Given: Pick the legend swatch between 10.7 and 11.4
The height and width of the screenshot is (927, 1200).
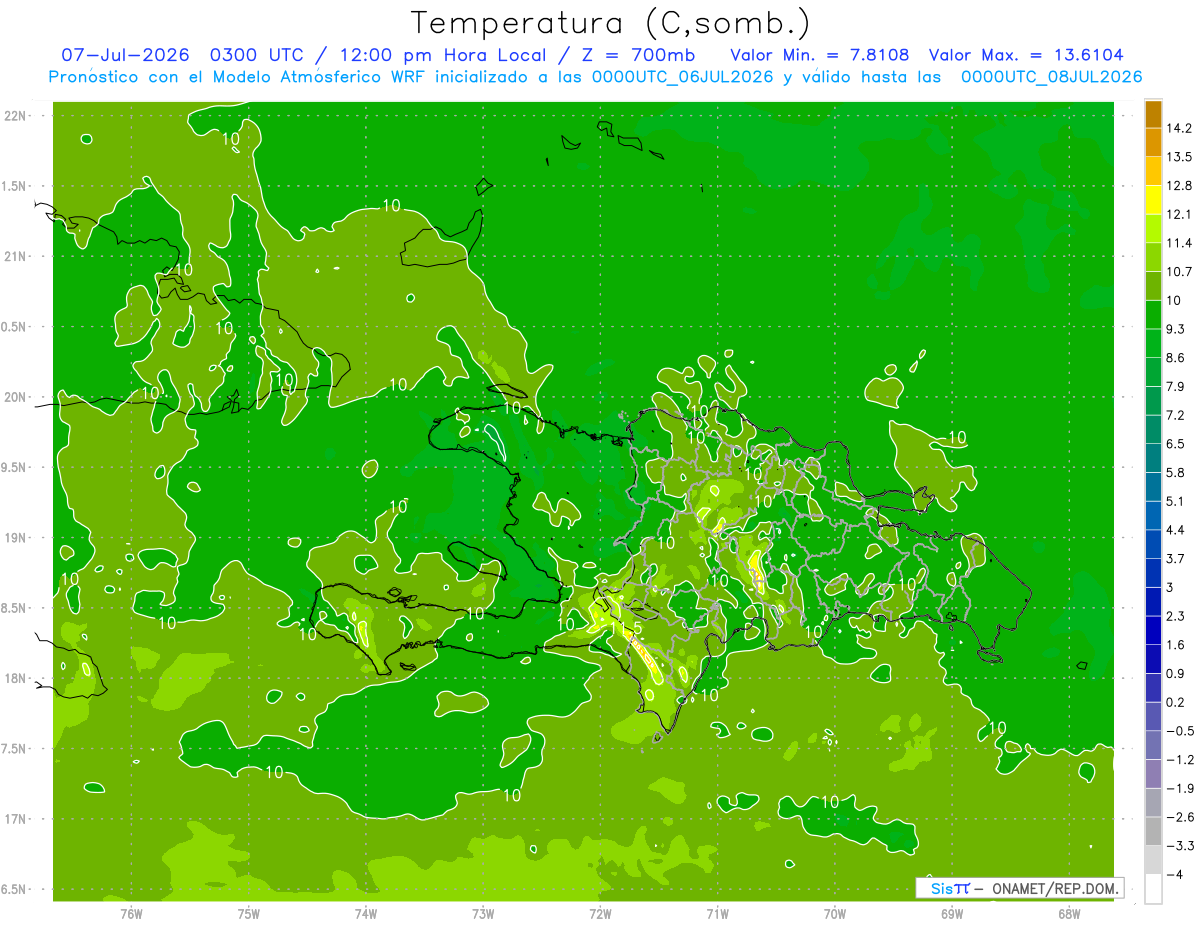Looking at the screenshot, I should pyautogui.click(x=1153, y=257).
